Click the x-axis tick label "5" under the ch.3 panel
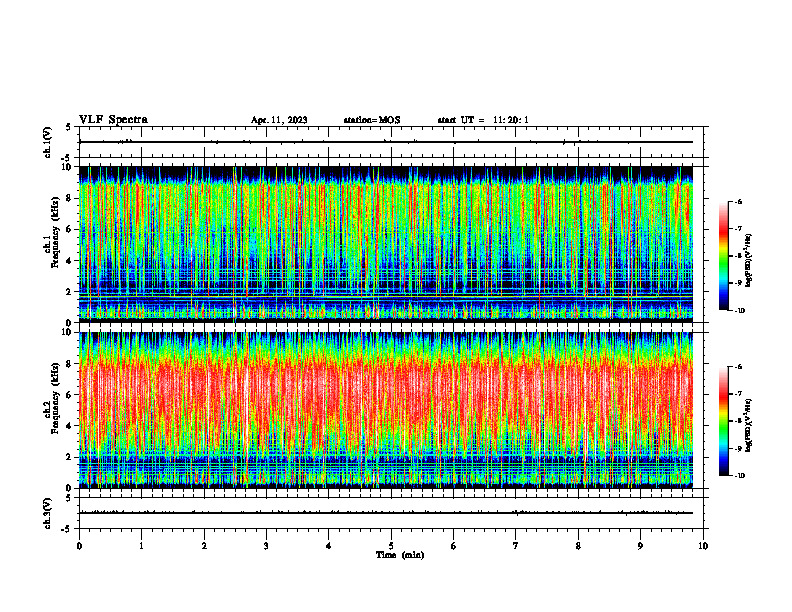This screenshot has width=792, height=612. (x=391, y=546)
